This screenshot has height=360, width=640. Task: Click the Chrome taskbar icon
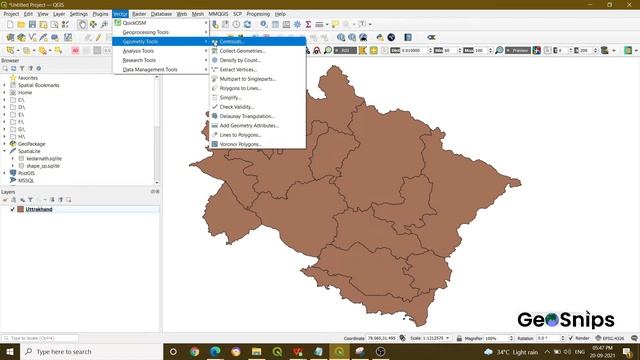click(194, 351)
